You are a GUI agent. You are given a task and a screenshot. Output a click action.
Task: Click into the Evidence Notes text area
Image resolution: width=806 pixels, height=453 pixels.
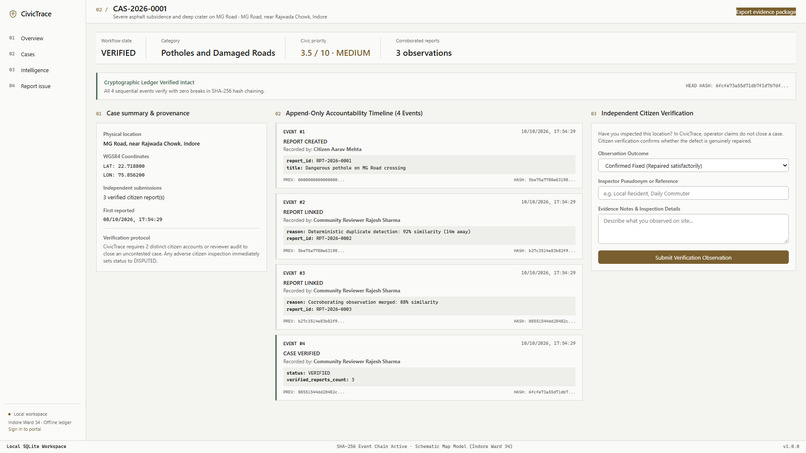click(x=693, y=228)
